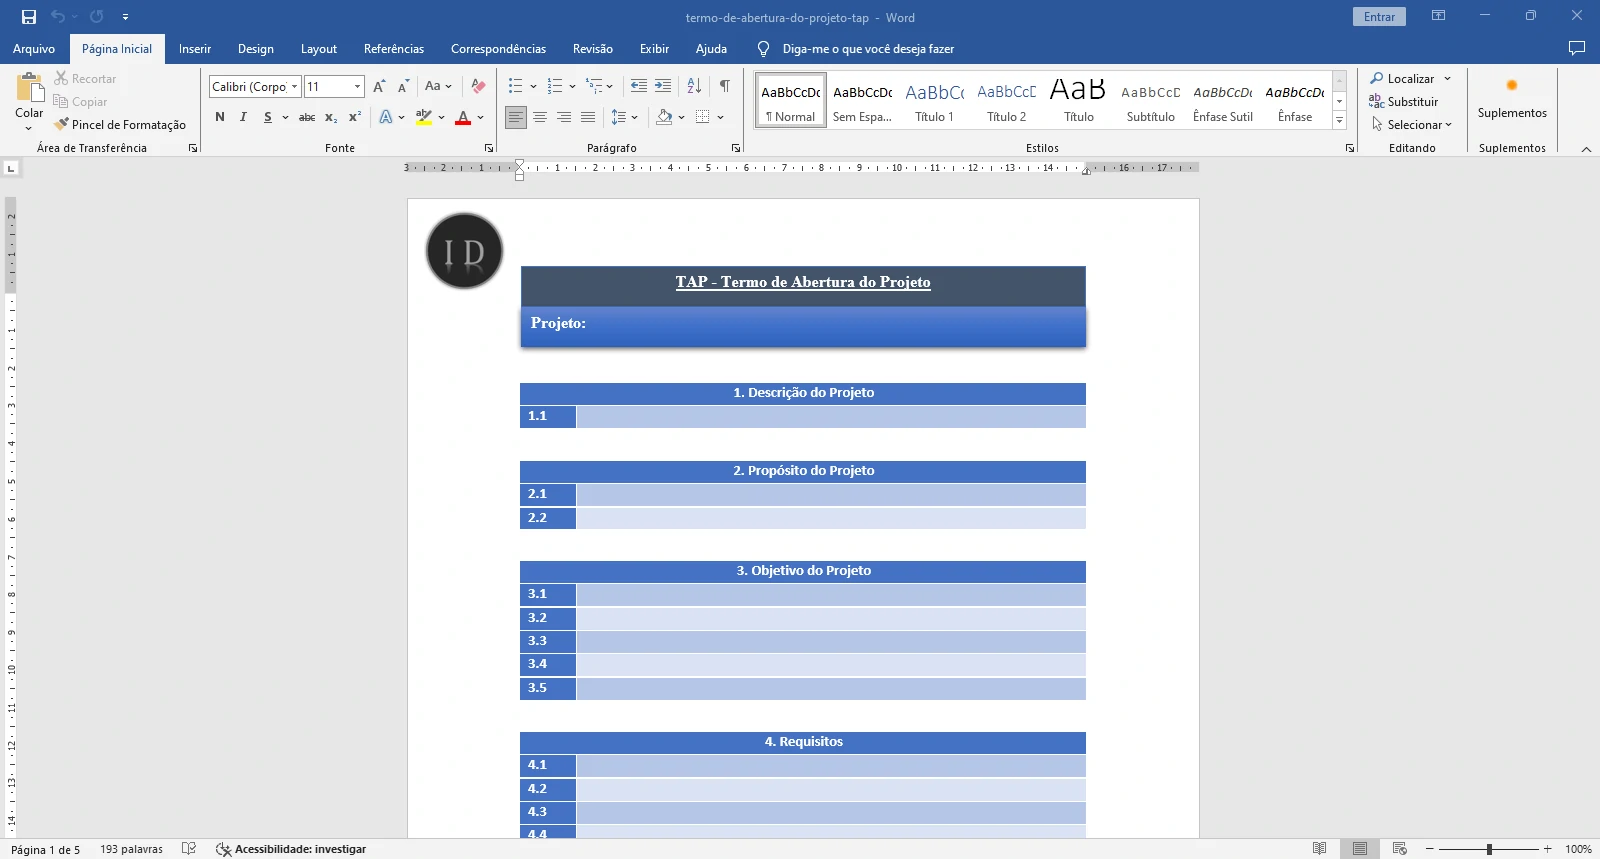The image size is (1600, 859).
Task: Save the document with floppy disk icon
Action: (29, 17)
